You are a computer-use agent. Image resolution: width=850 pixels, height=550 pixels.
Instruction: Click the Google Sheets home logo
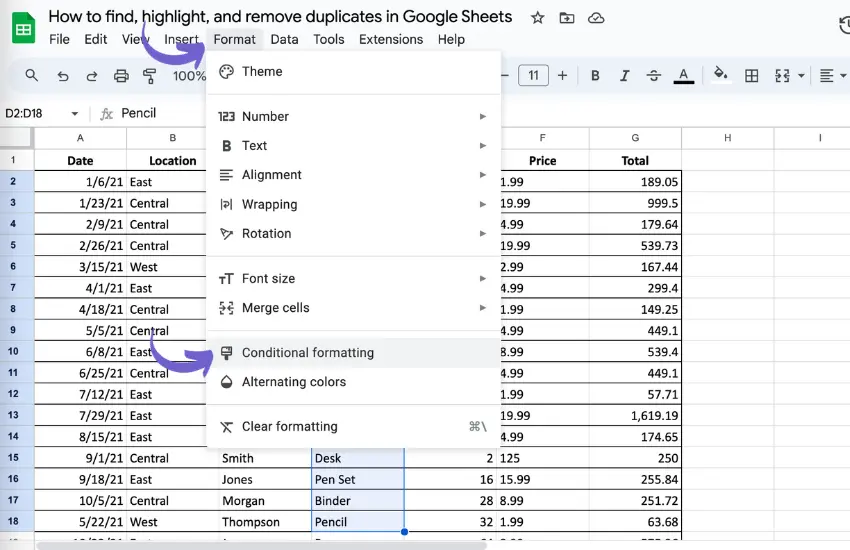23,28
